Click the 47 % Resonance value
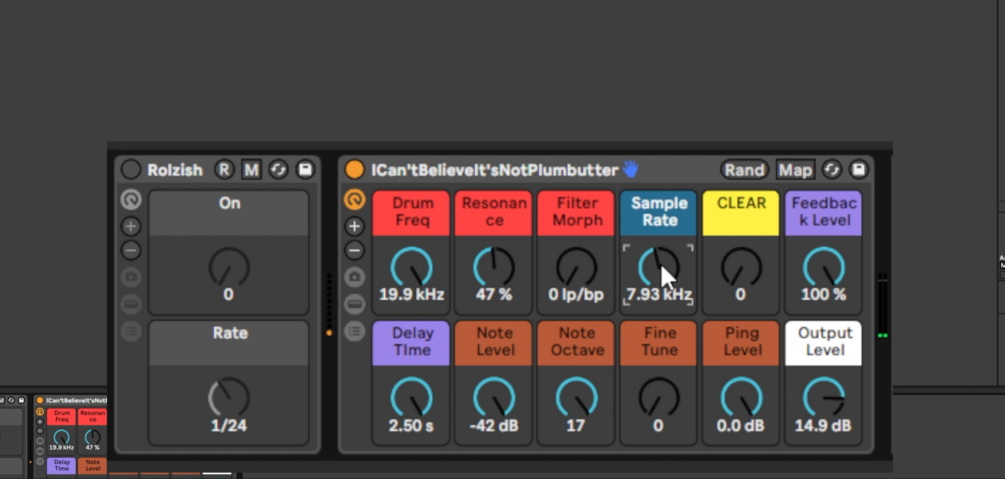The image size is (1005, 479). [x=494, y=295]
